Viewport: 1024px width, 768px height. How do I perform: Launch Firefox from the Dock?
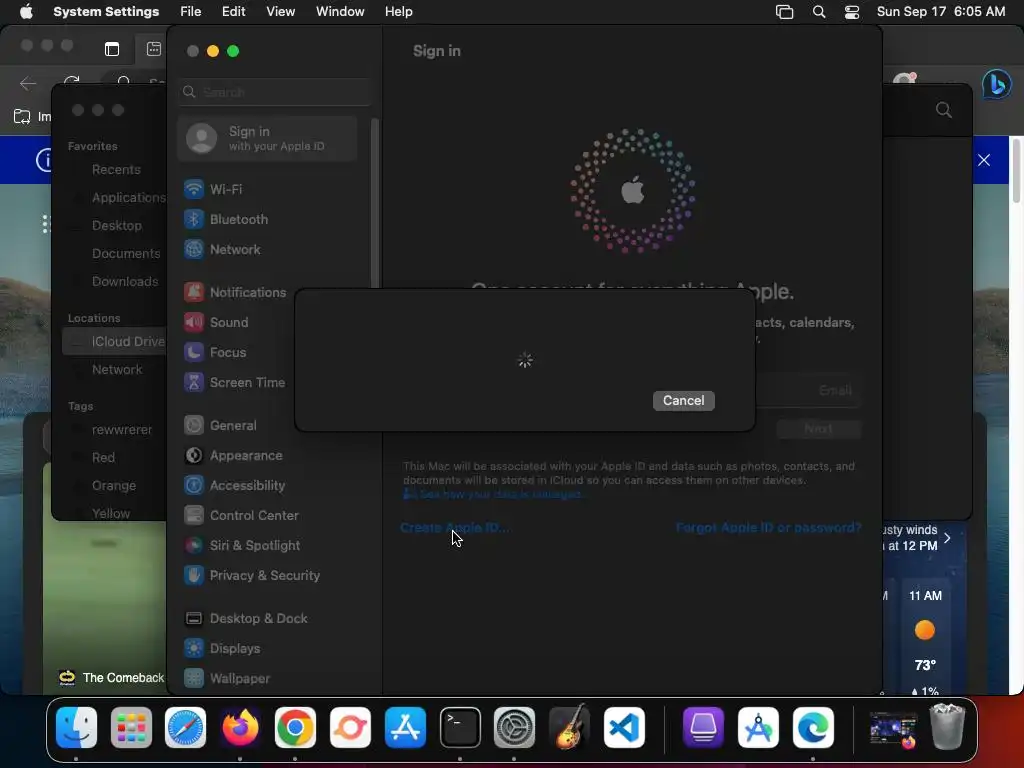240,727
